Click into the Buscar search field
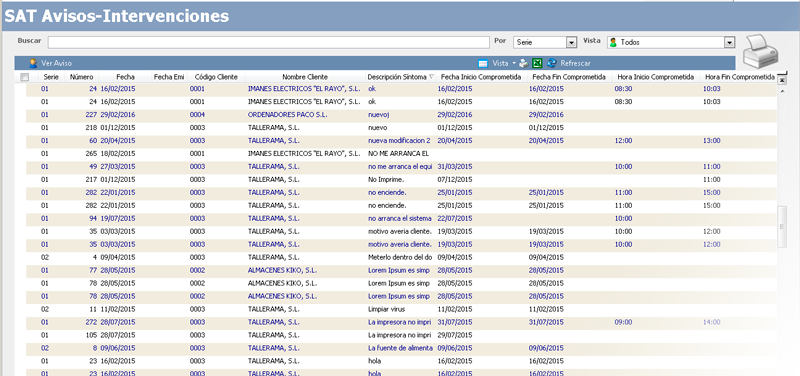This screenshot has width=800, height=376. 268,42
